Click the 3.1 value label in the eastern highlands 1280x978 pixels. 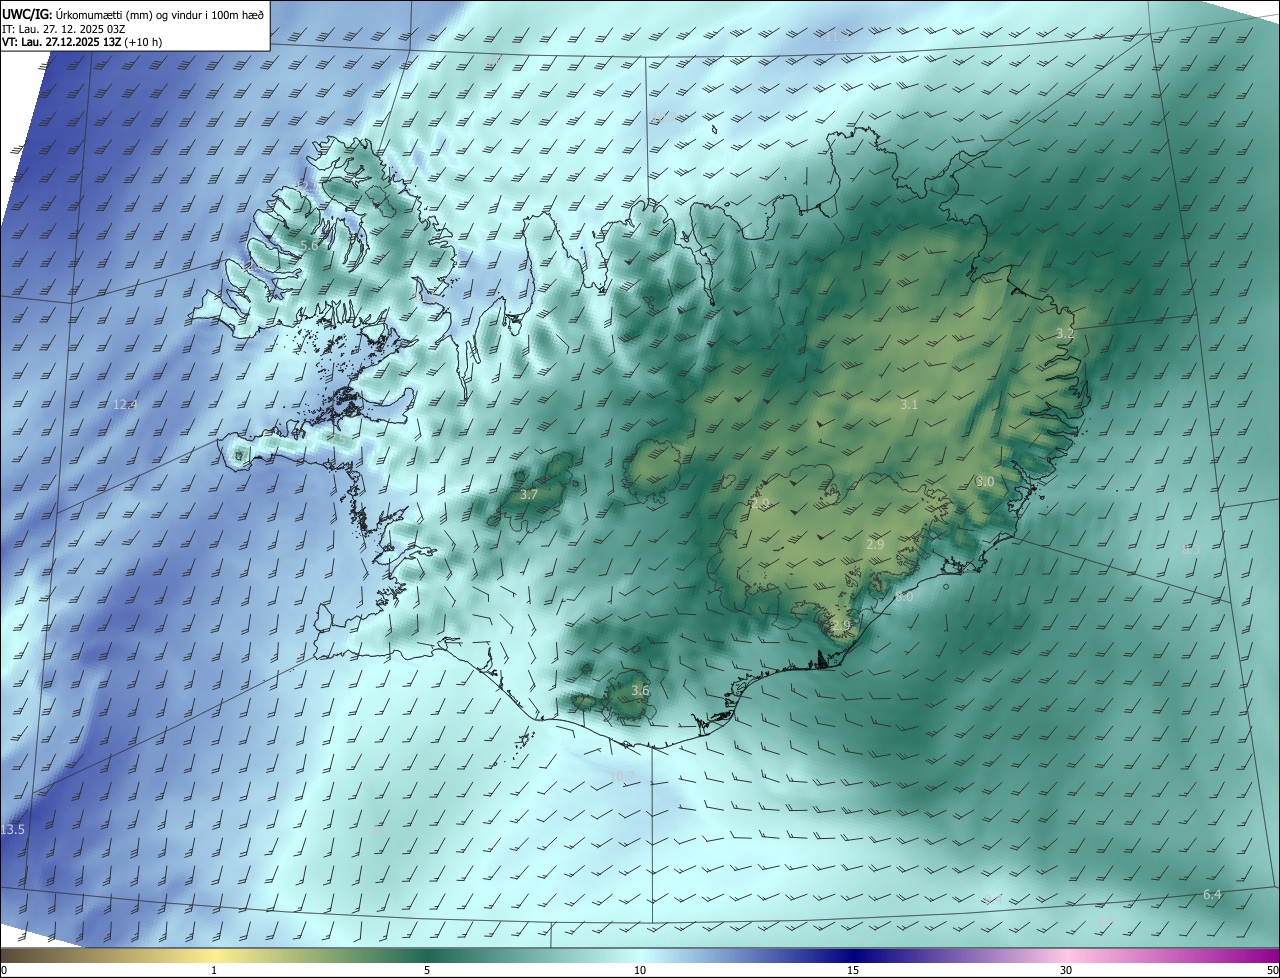point(908,404)
